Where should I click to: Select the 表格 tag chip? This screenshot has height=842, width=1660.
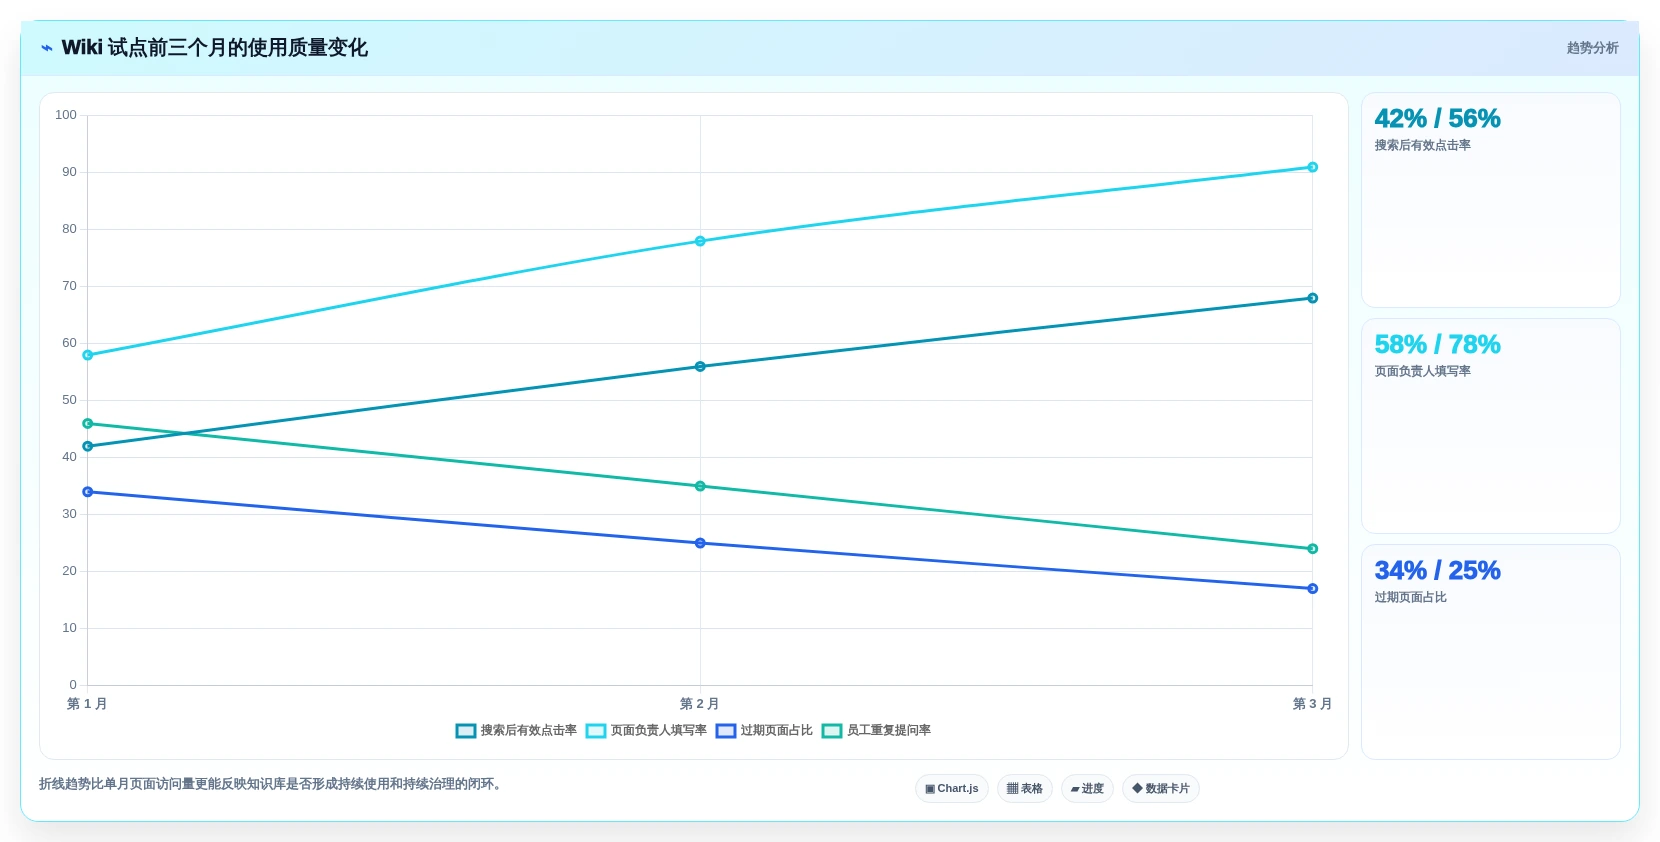pos(1025,789)
